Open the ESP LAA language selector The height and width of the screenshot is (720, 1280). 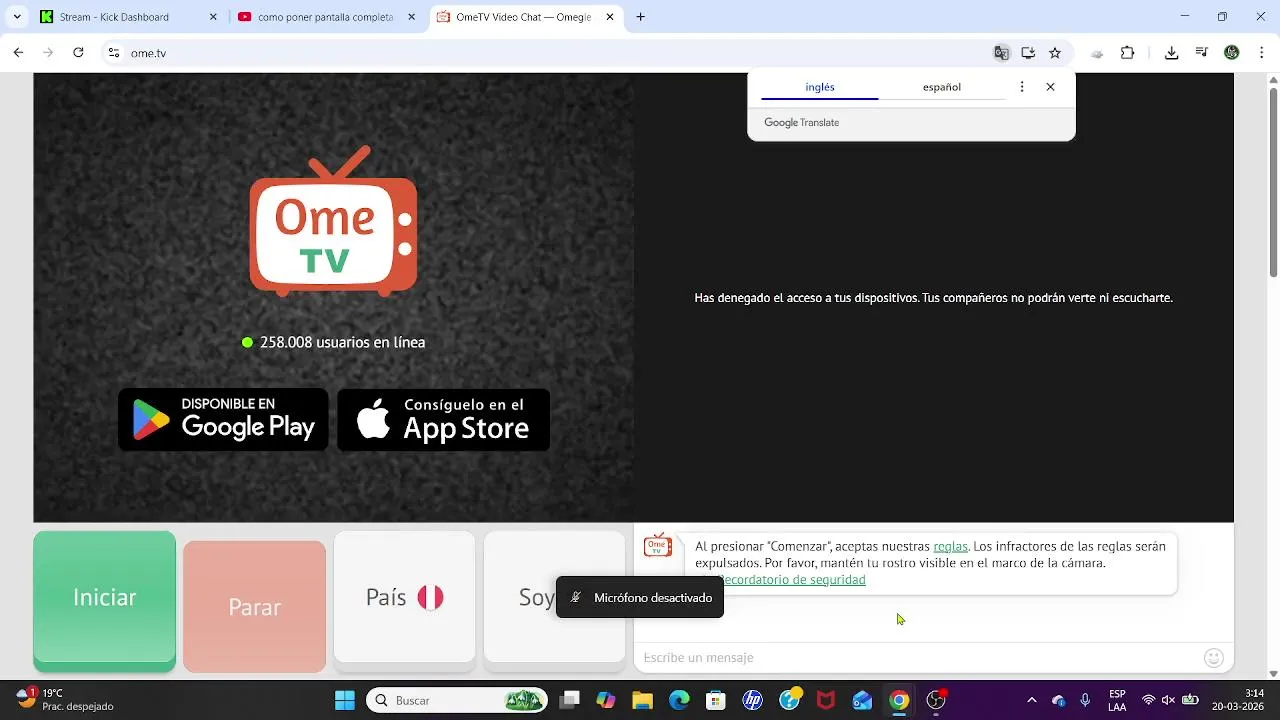pyautogui.click(x=1117, y=700)
